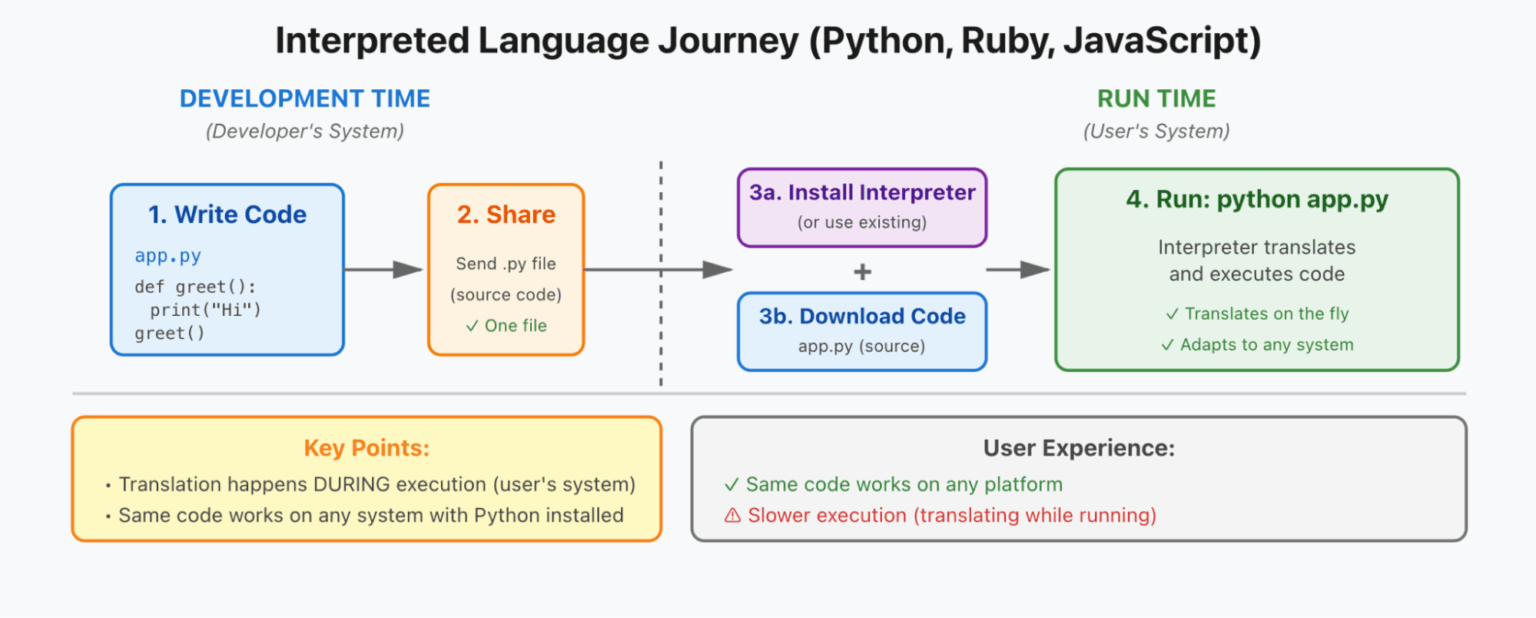The width and height of the screenshot is (1536, 618).
Task: Click the arrow crossing the dashed divider
Action: tap(660, 269)
